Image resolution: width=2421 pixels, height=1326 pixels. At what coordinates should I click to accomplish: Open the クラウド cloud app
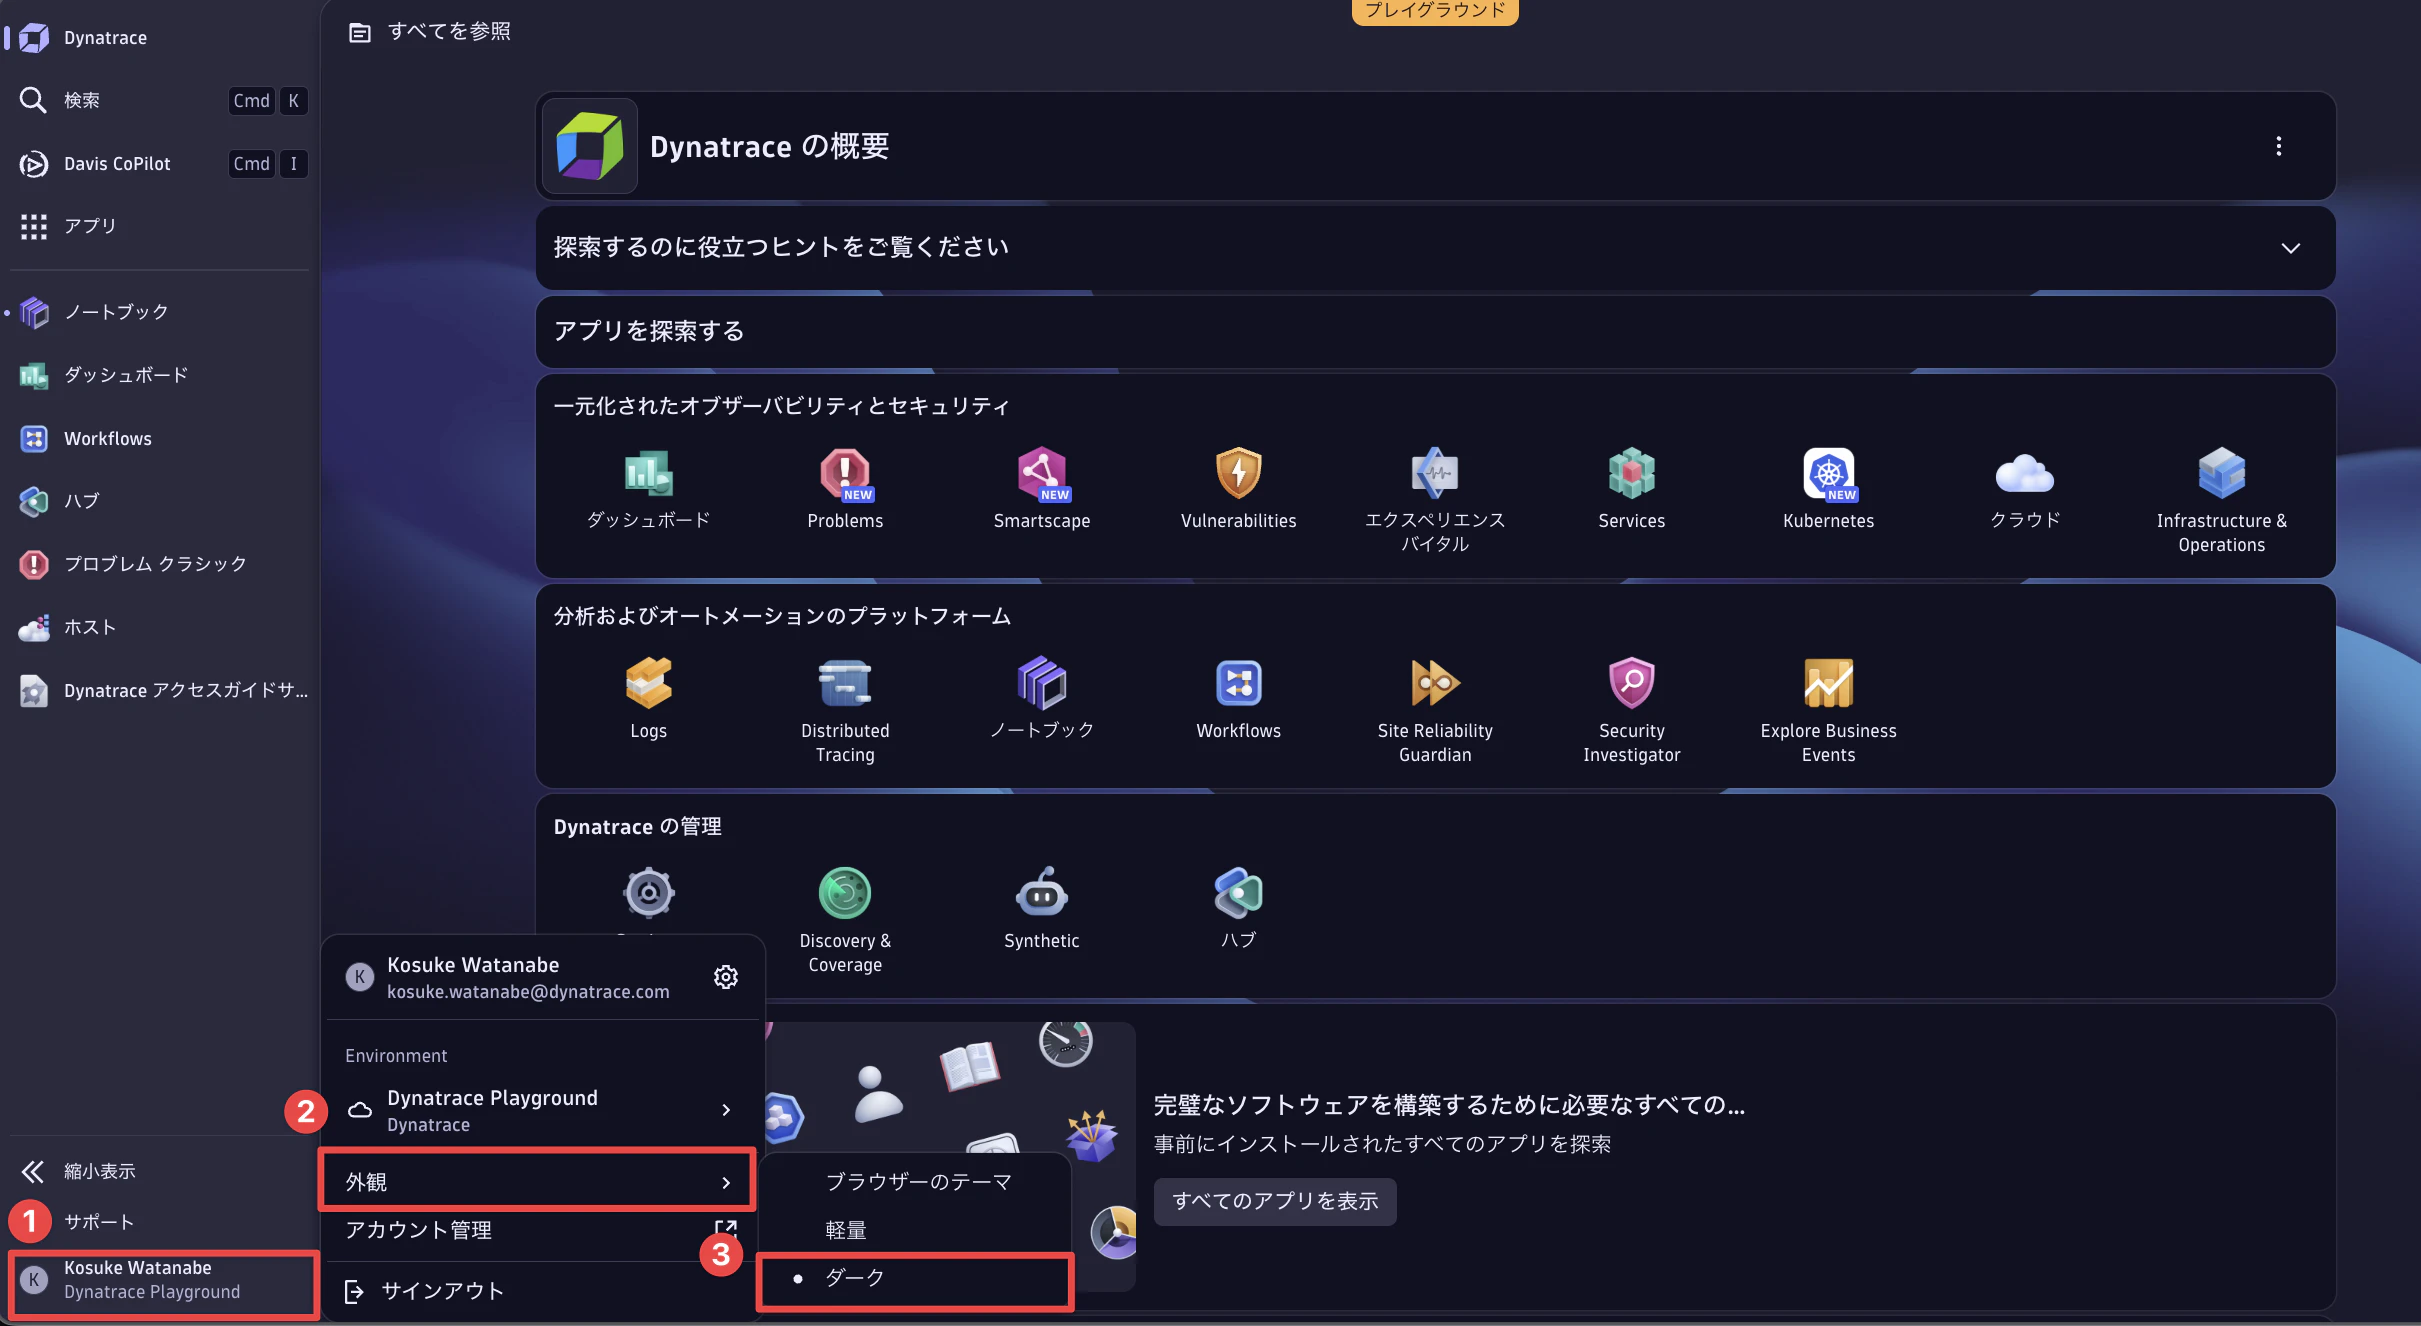pos(2024,488)
